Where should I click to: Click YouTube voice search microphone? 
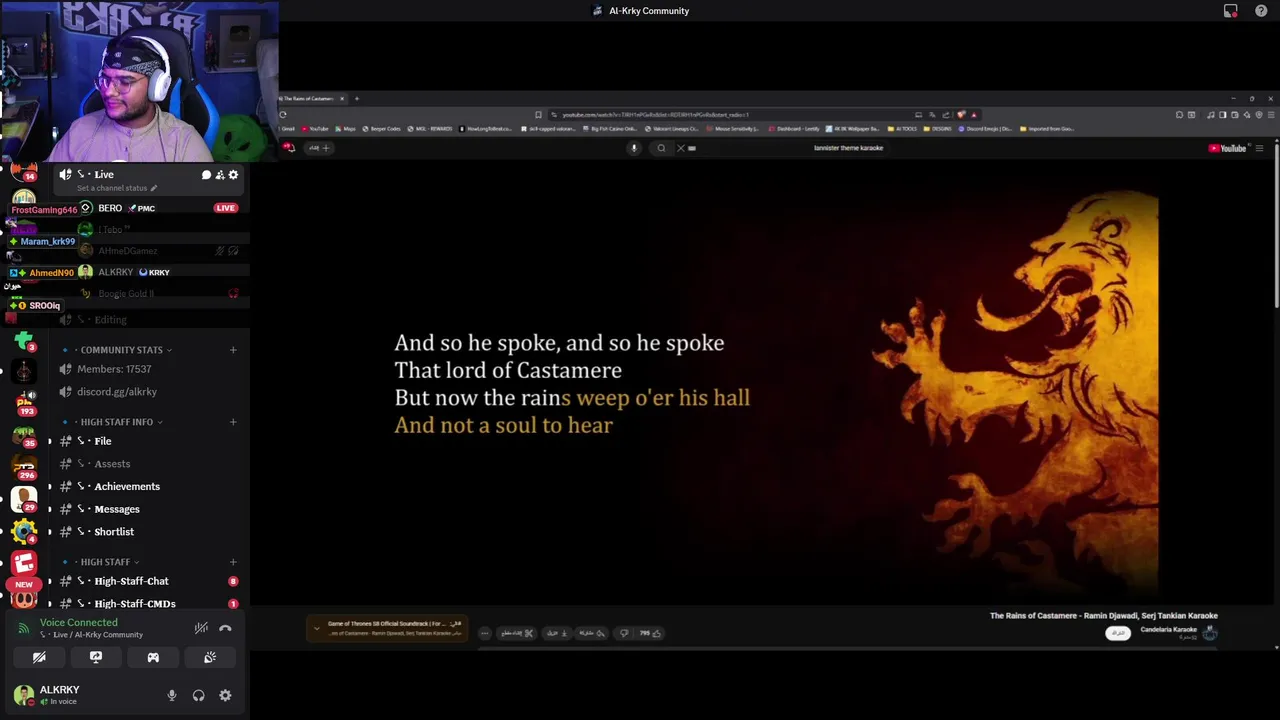coord(633,148)
